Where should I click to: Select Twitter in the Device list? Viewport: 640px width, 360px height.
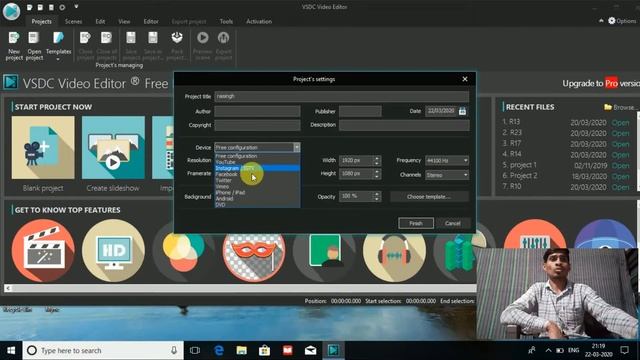(257, 180)
